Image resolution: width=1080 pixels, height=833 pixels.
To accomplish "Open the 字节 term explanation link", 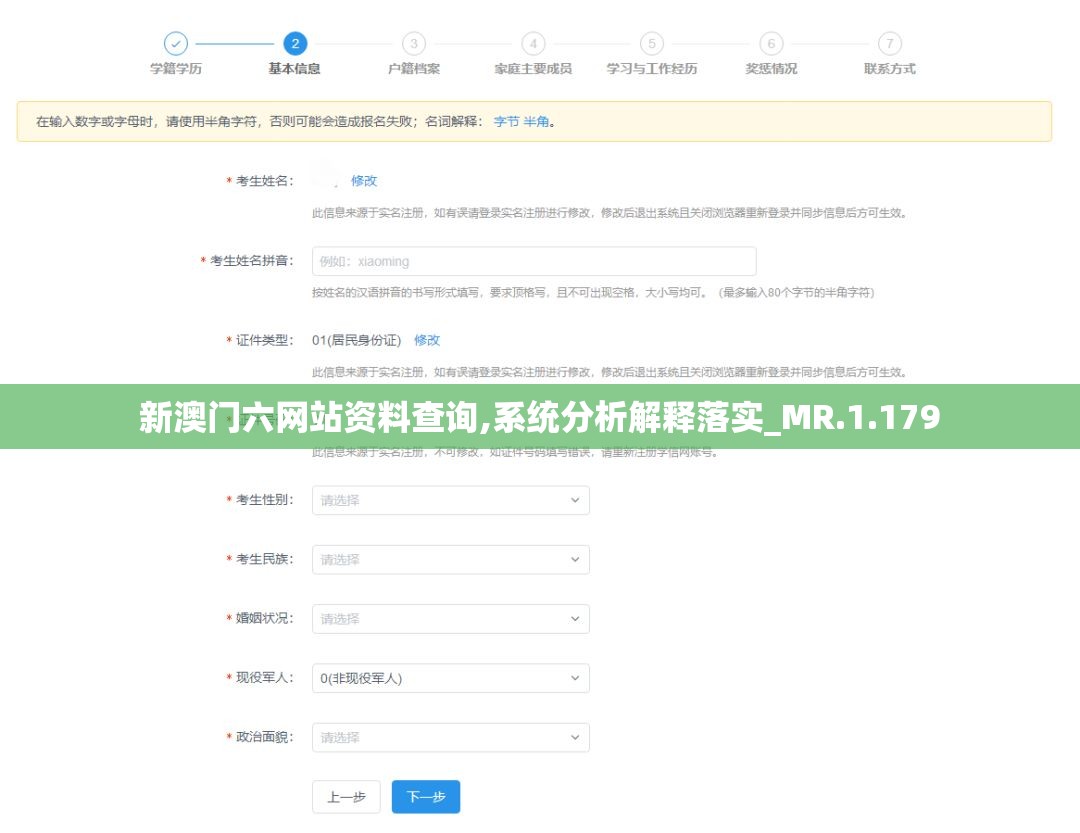I will pyautogui.click(x=506, y=122).
